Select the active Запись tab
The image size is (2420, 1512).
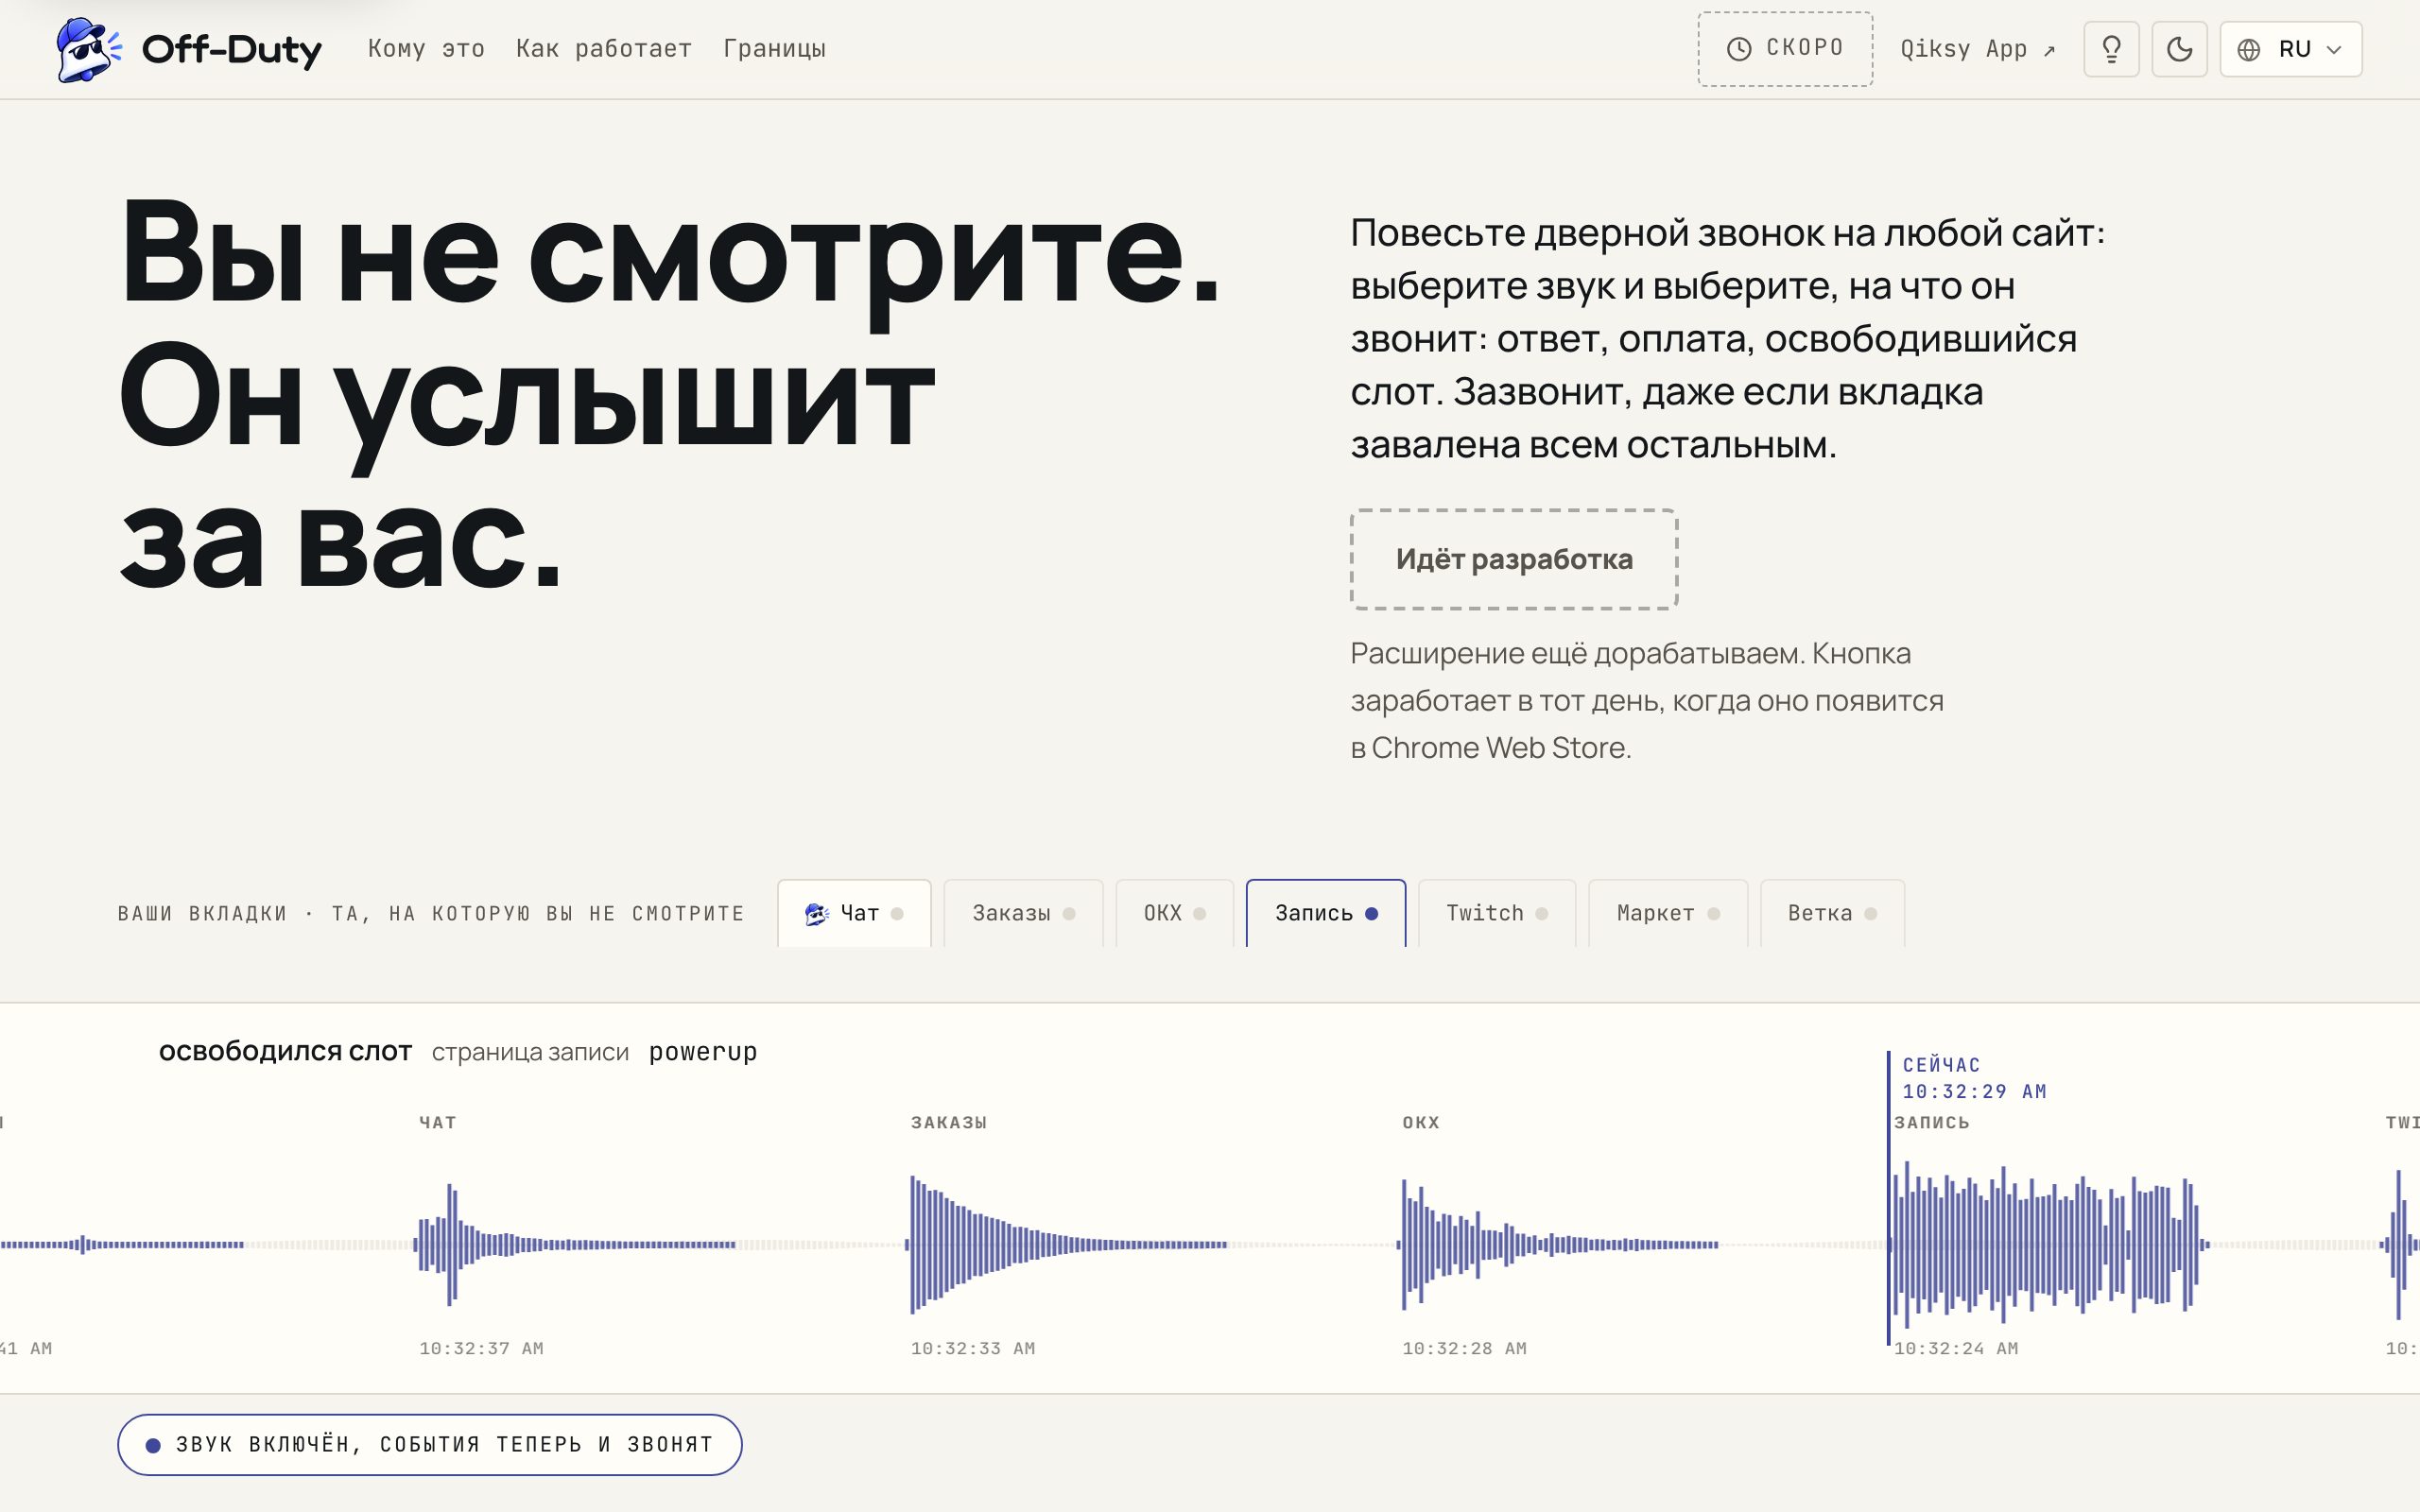click(x=1326, y=913)
